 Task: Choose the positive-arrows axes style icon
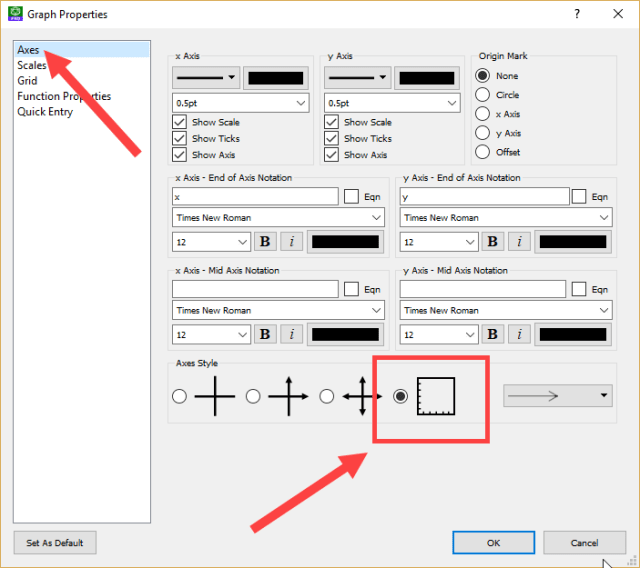tap(287, 396)
